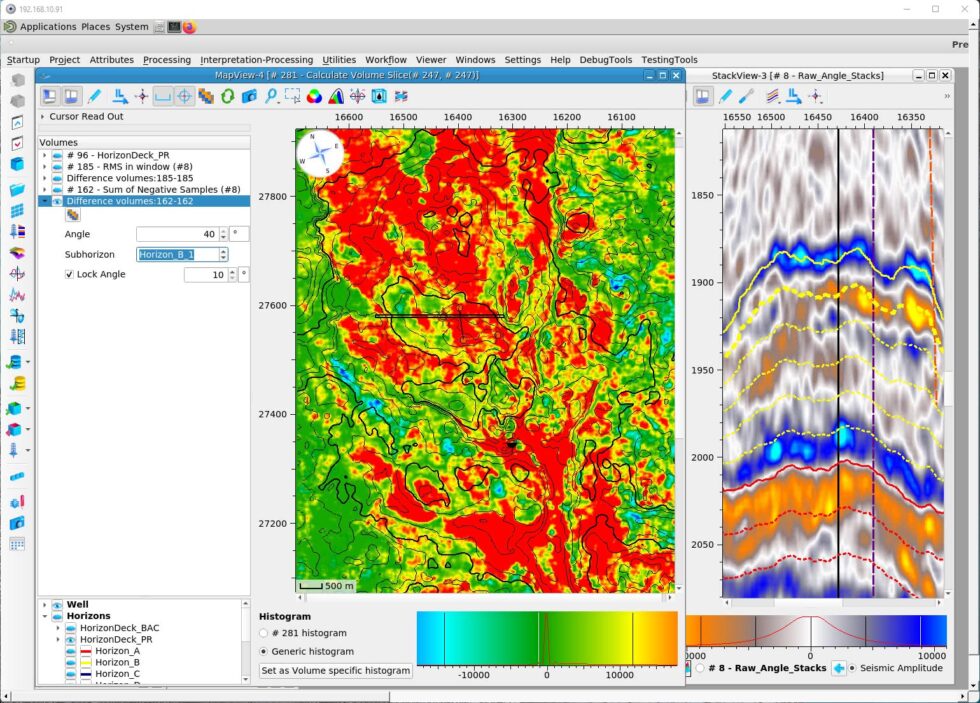This screenshot has height=703, width=980.
Task: Select the screwdriver tool in StackView-3 toolbar
Action: 747,96
